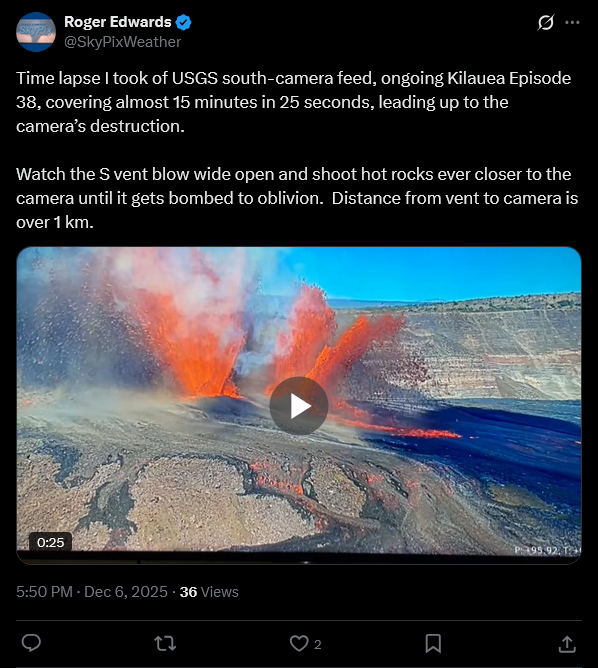Repost this tweet with retweet icon

(165, 643)
